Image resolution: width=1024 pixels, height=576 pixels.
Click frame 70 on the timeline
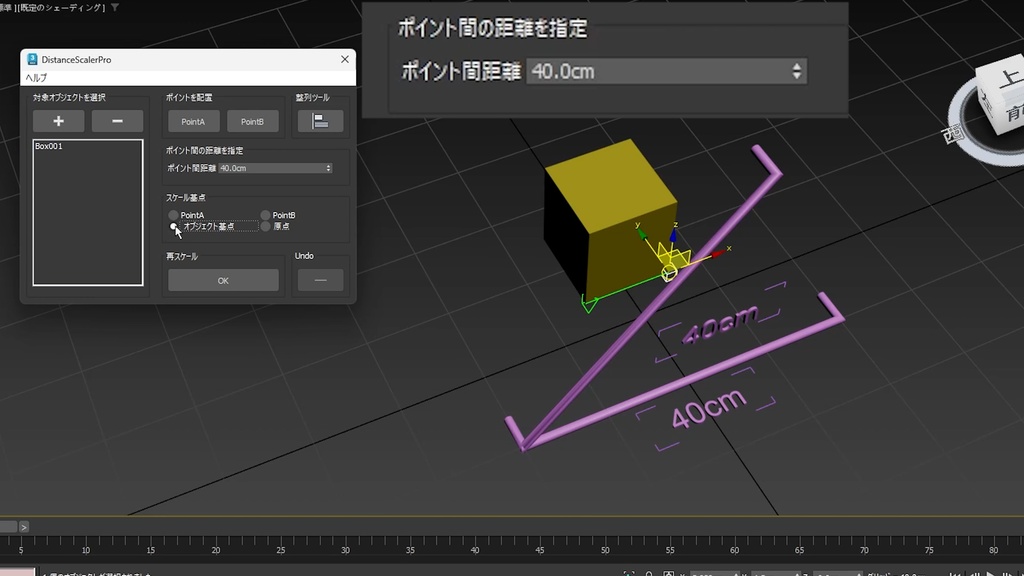click(x=864, y=550)
